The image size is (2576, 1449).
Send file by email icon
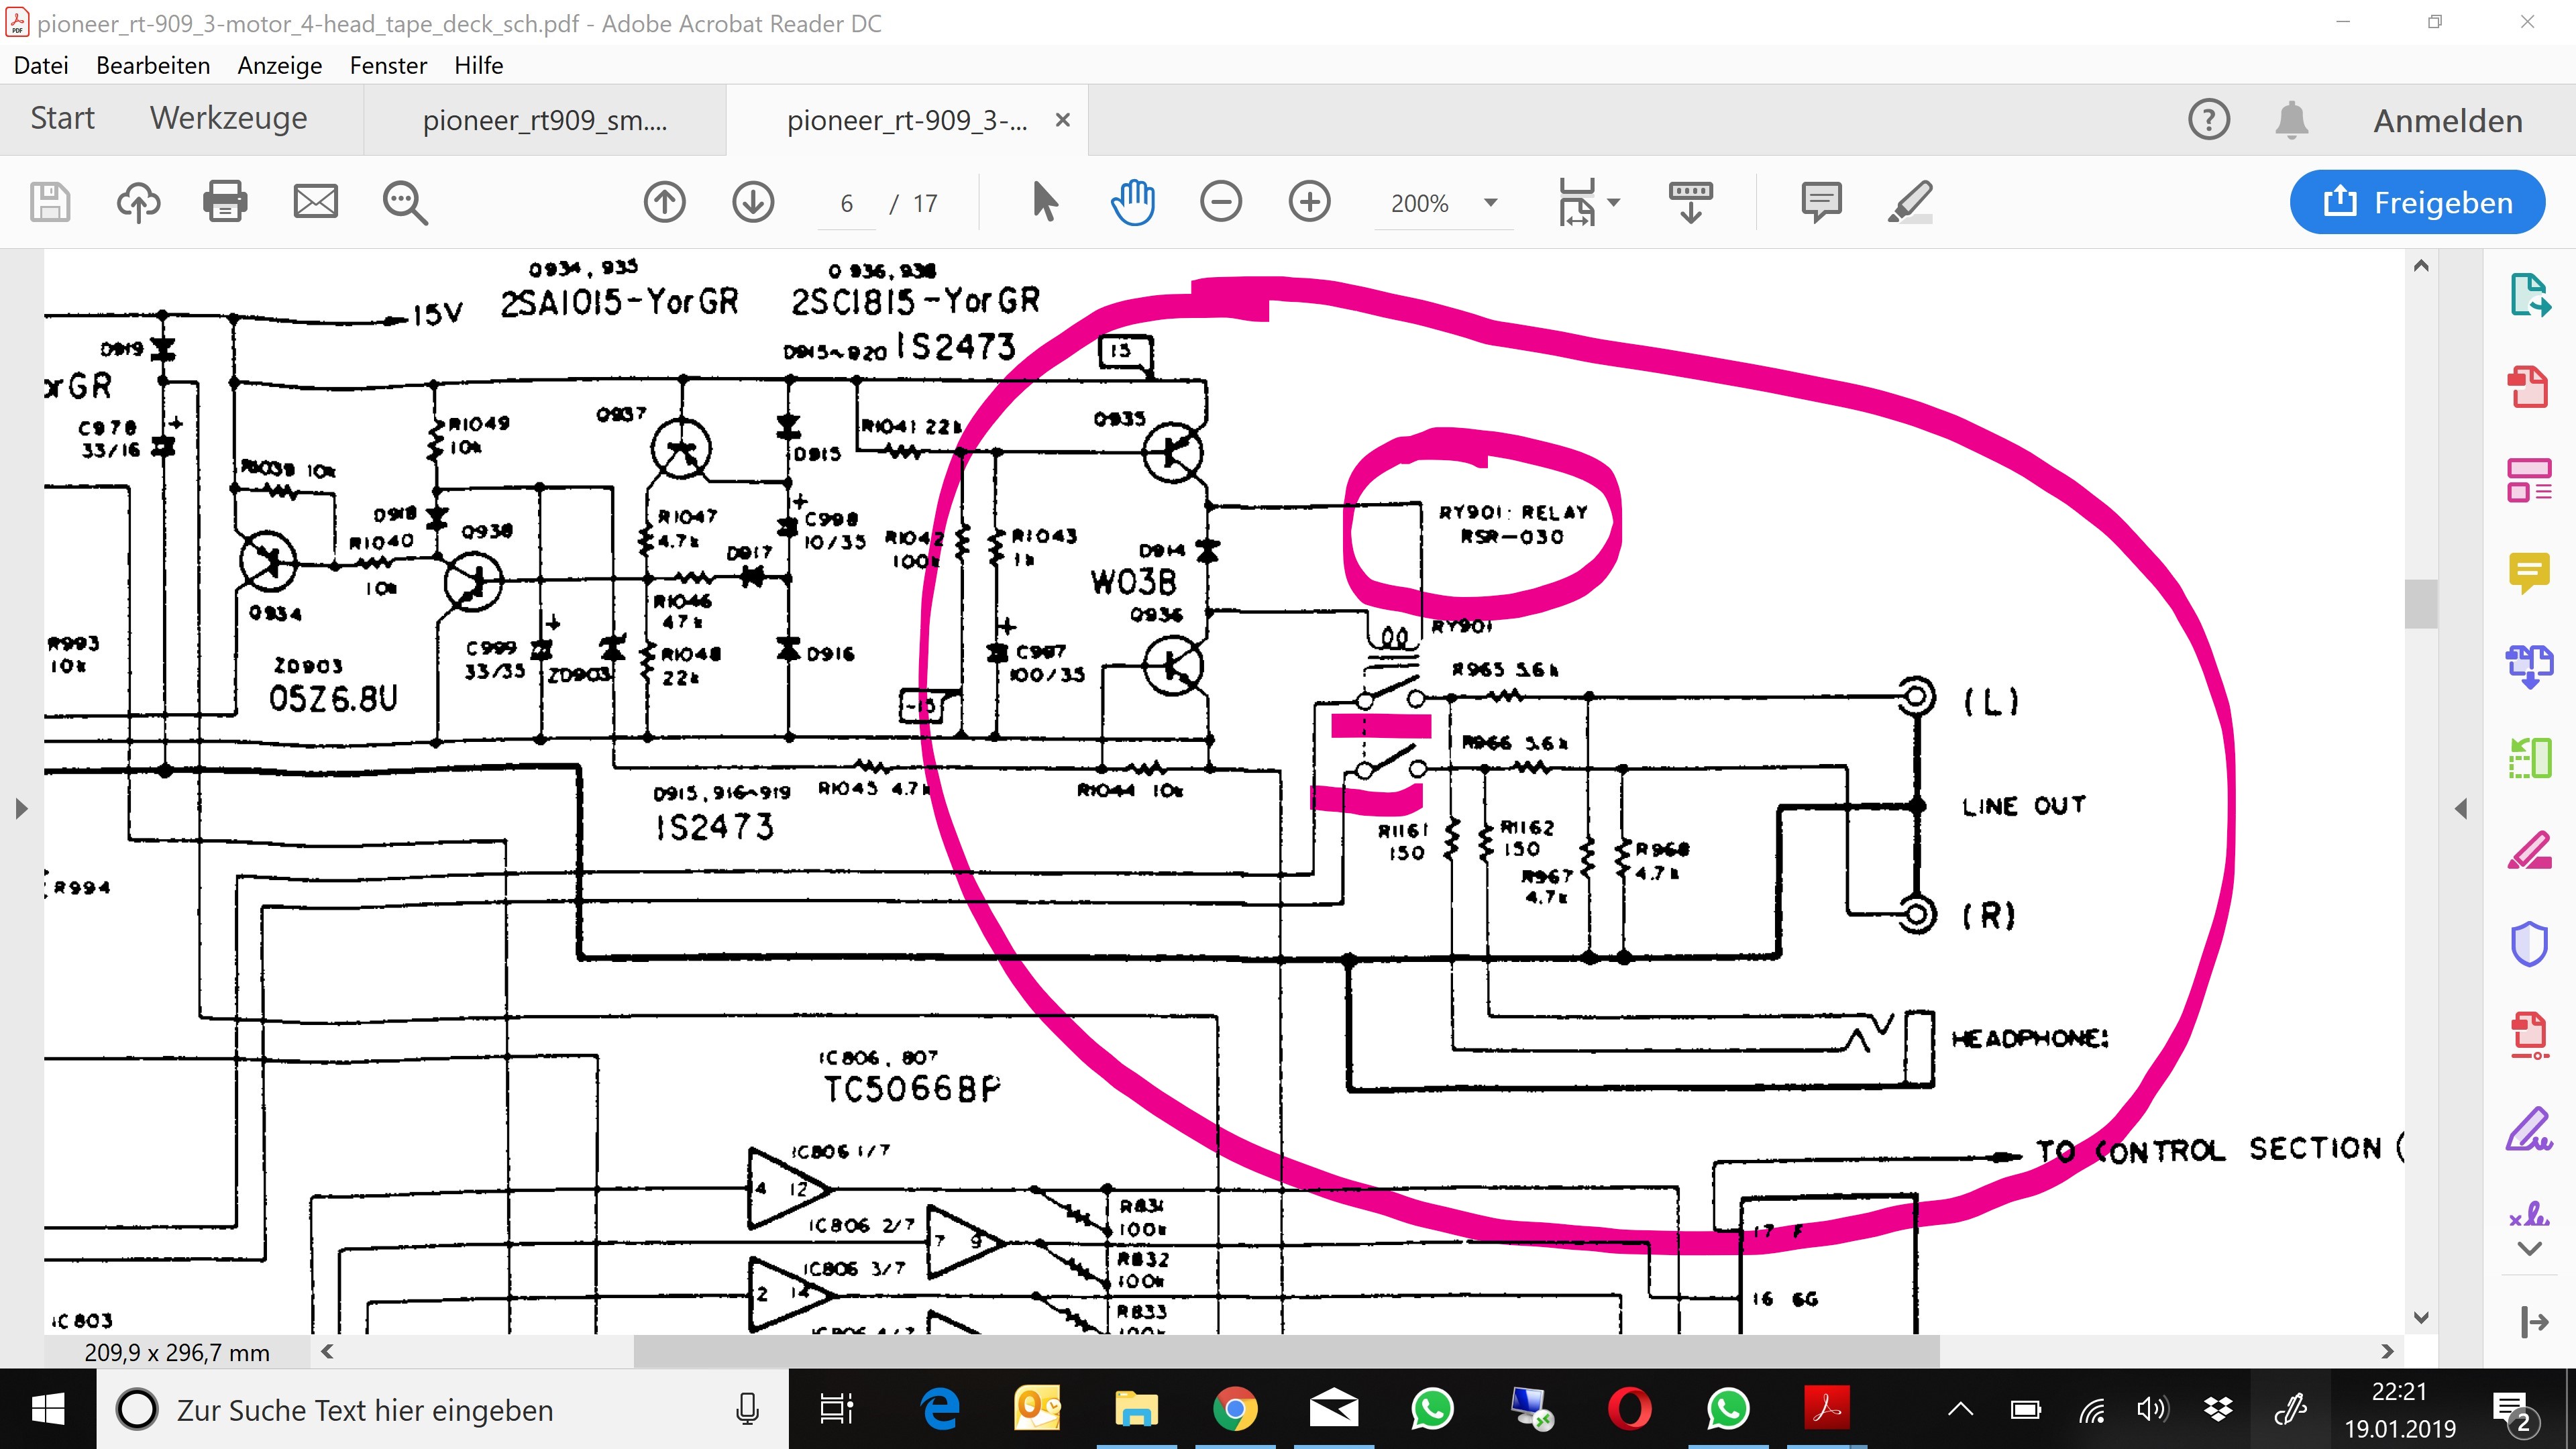(x=315, y=202)
